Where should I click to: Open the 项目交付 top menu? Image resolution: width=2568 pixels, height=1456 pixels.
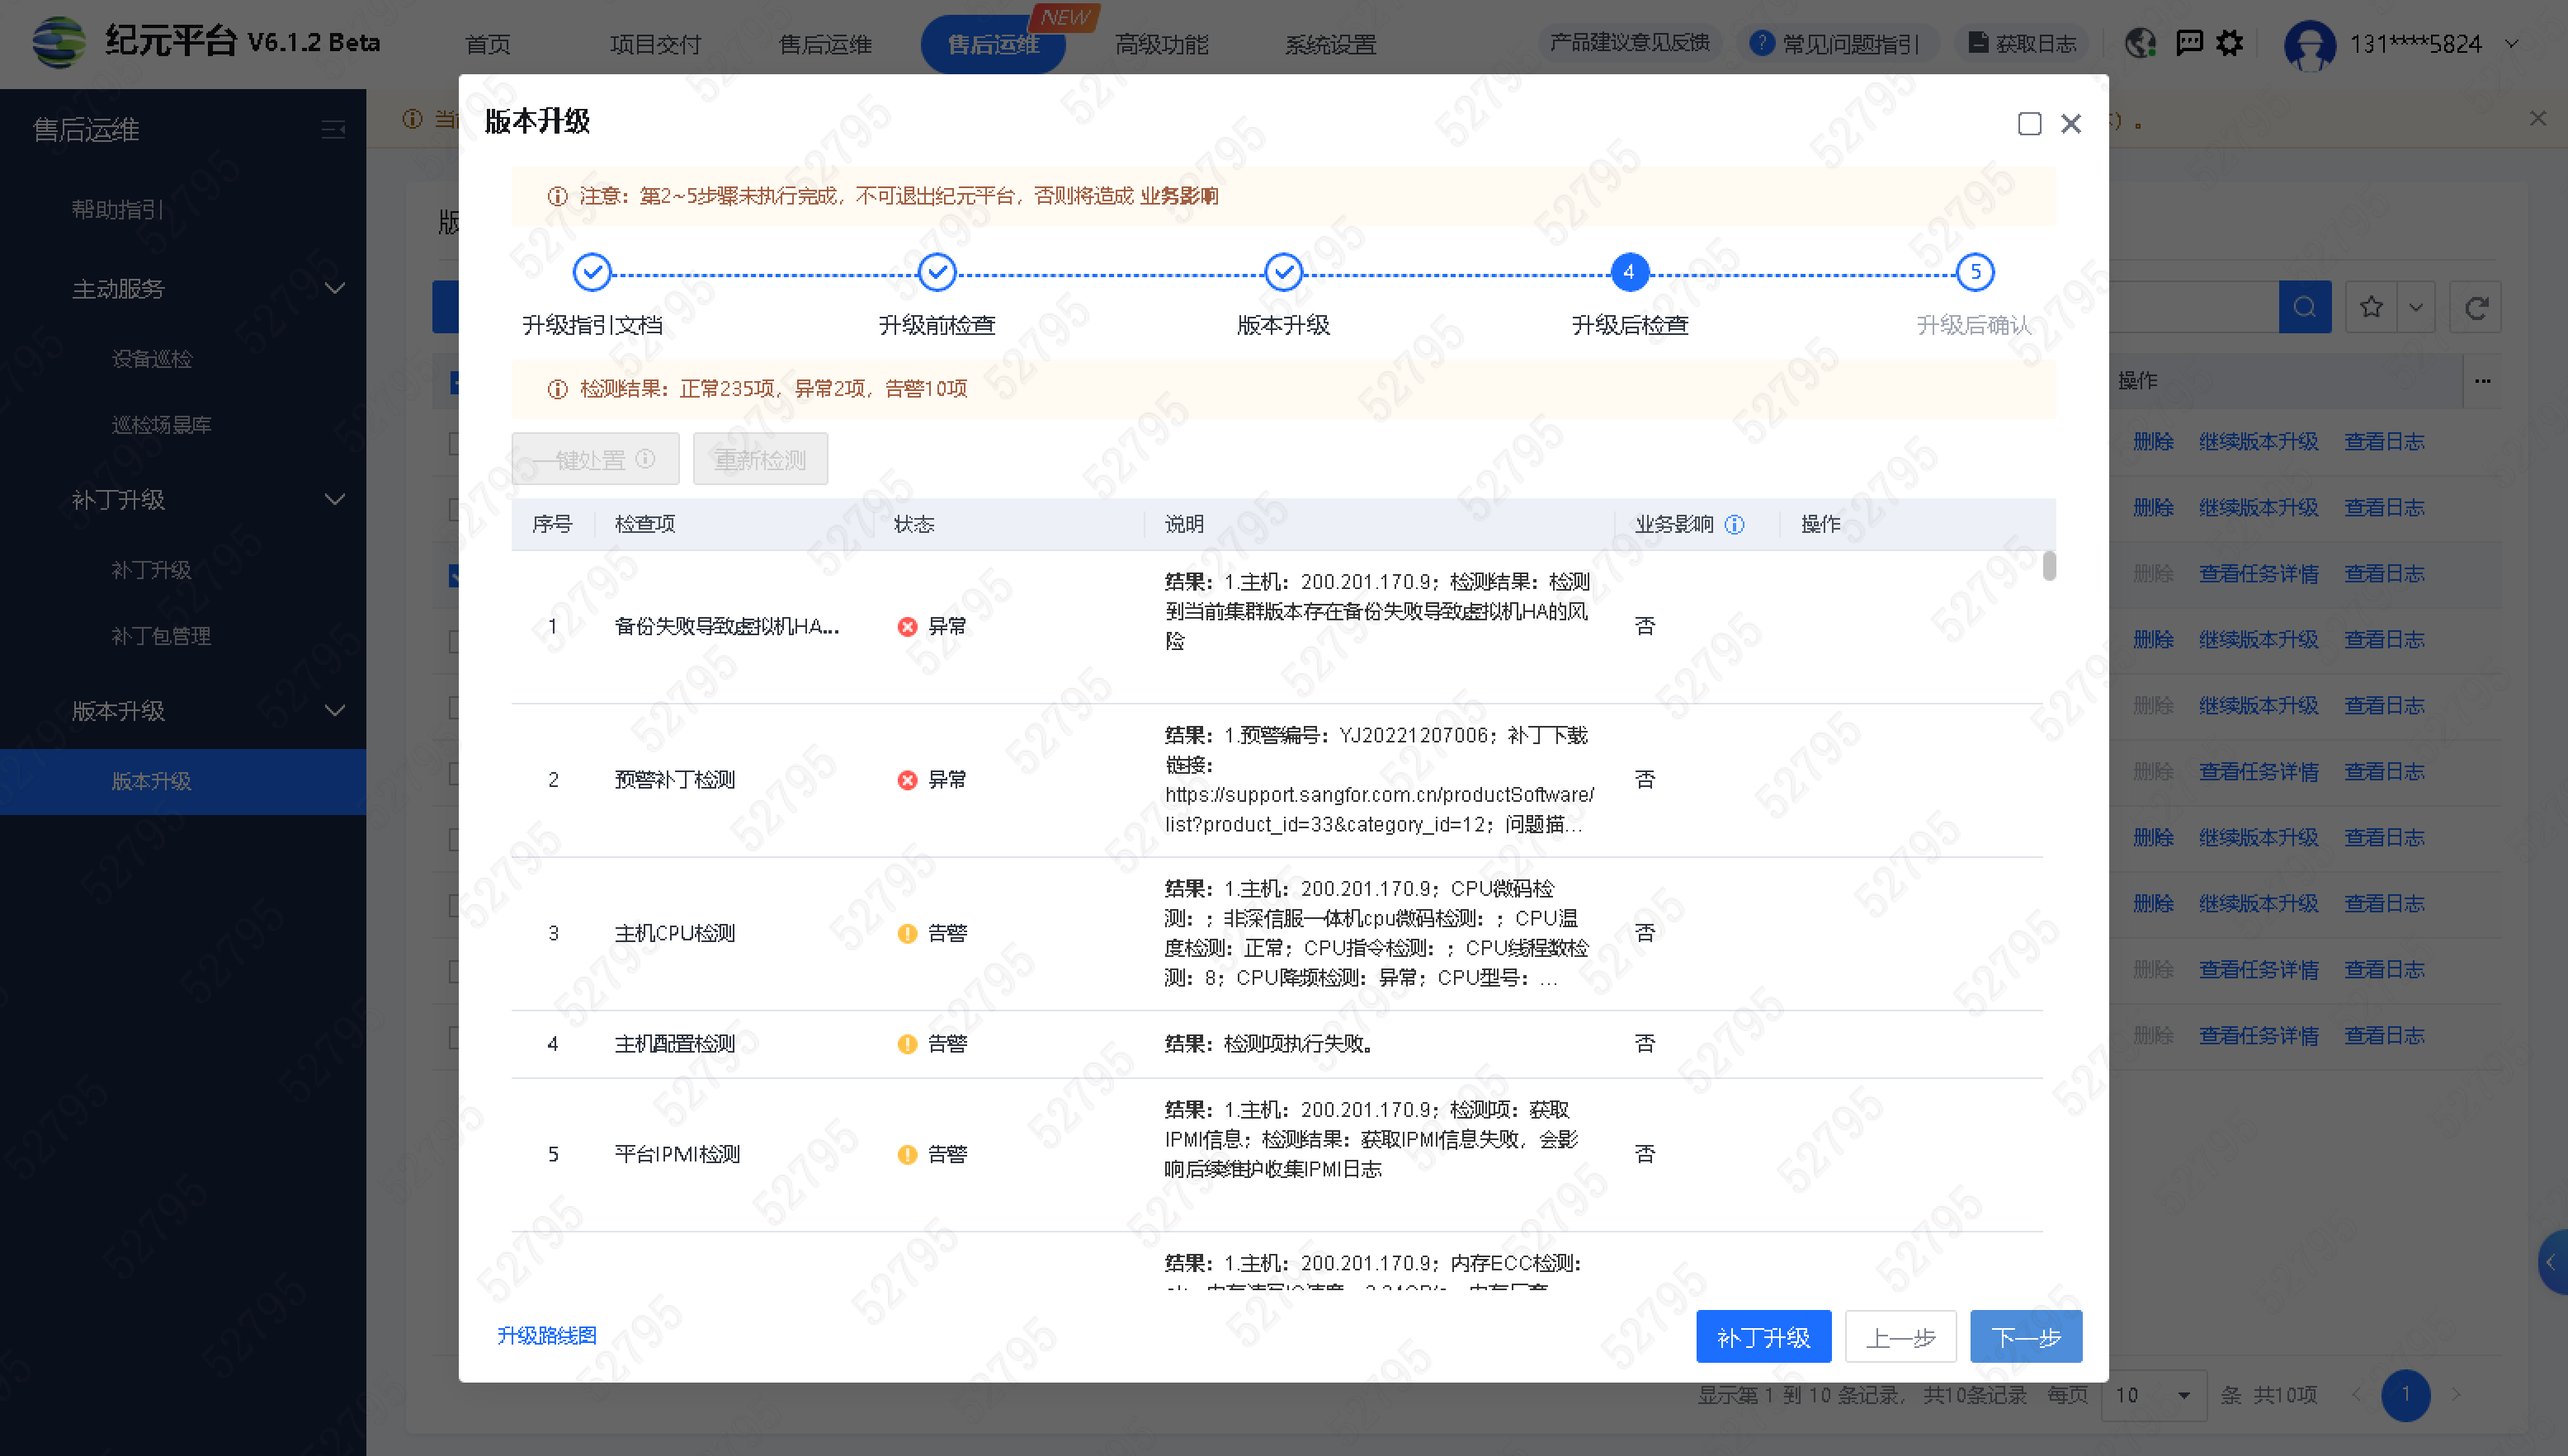click(655, 44)
